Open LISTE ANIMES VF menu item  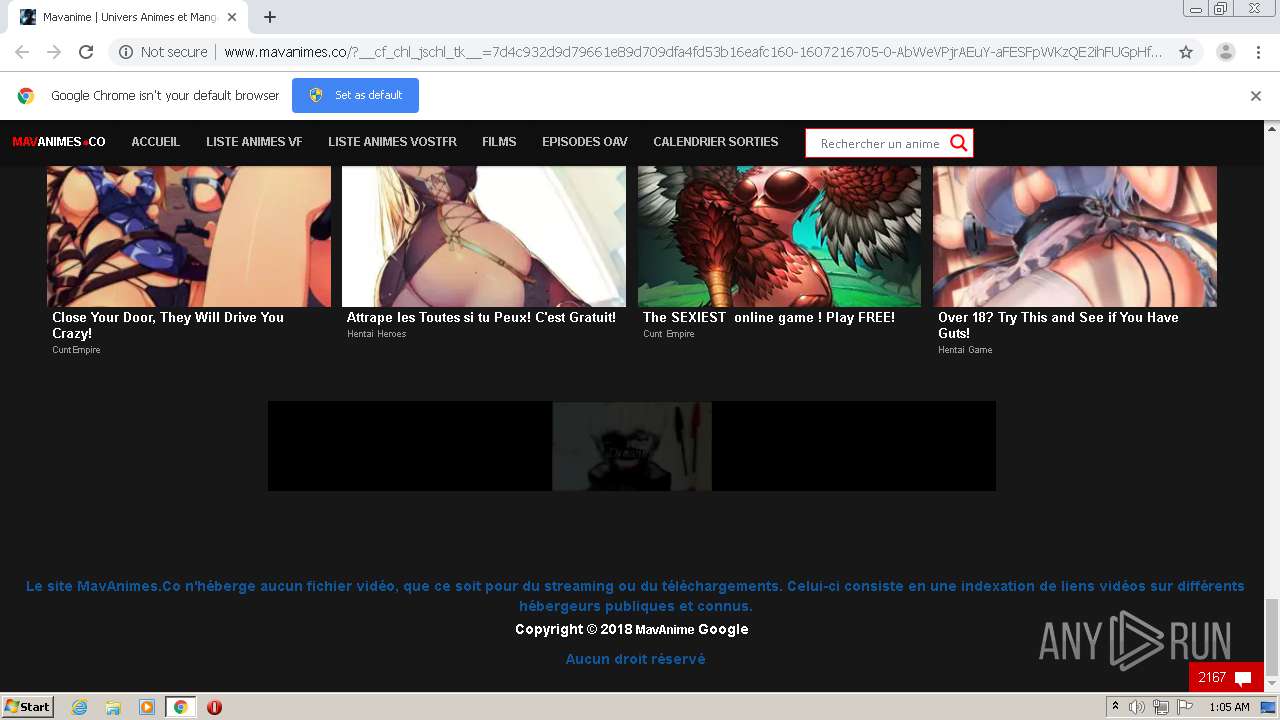pos(254,142)
